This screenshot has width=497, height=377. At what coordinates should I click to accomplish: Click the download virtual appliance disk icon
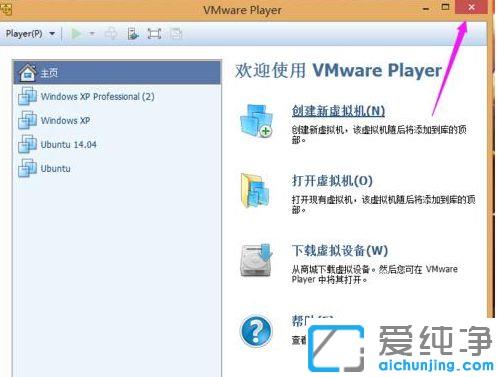tap(256, 261)
